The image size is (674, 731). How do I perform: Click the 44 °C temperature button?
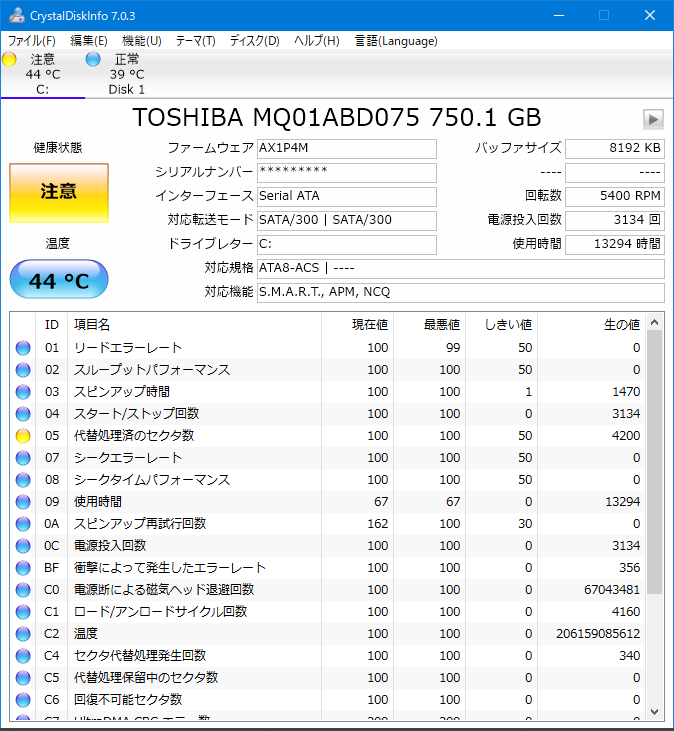tap(59, 280)
